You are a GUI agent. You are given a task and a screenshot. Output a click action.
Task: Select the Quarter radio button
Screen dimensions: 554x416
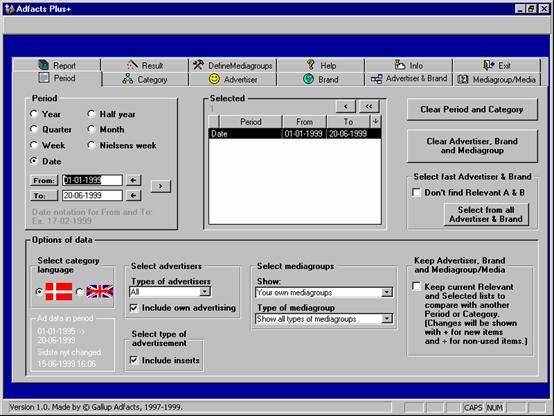point(34,129)
